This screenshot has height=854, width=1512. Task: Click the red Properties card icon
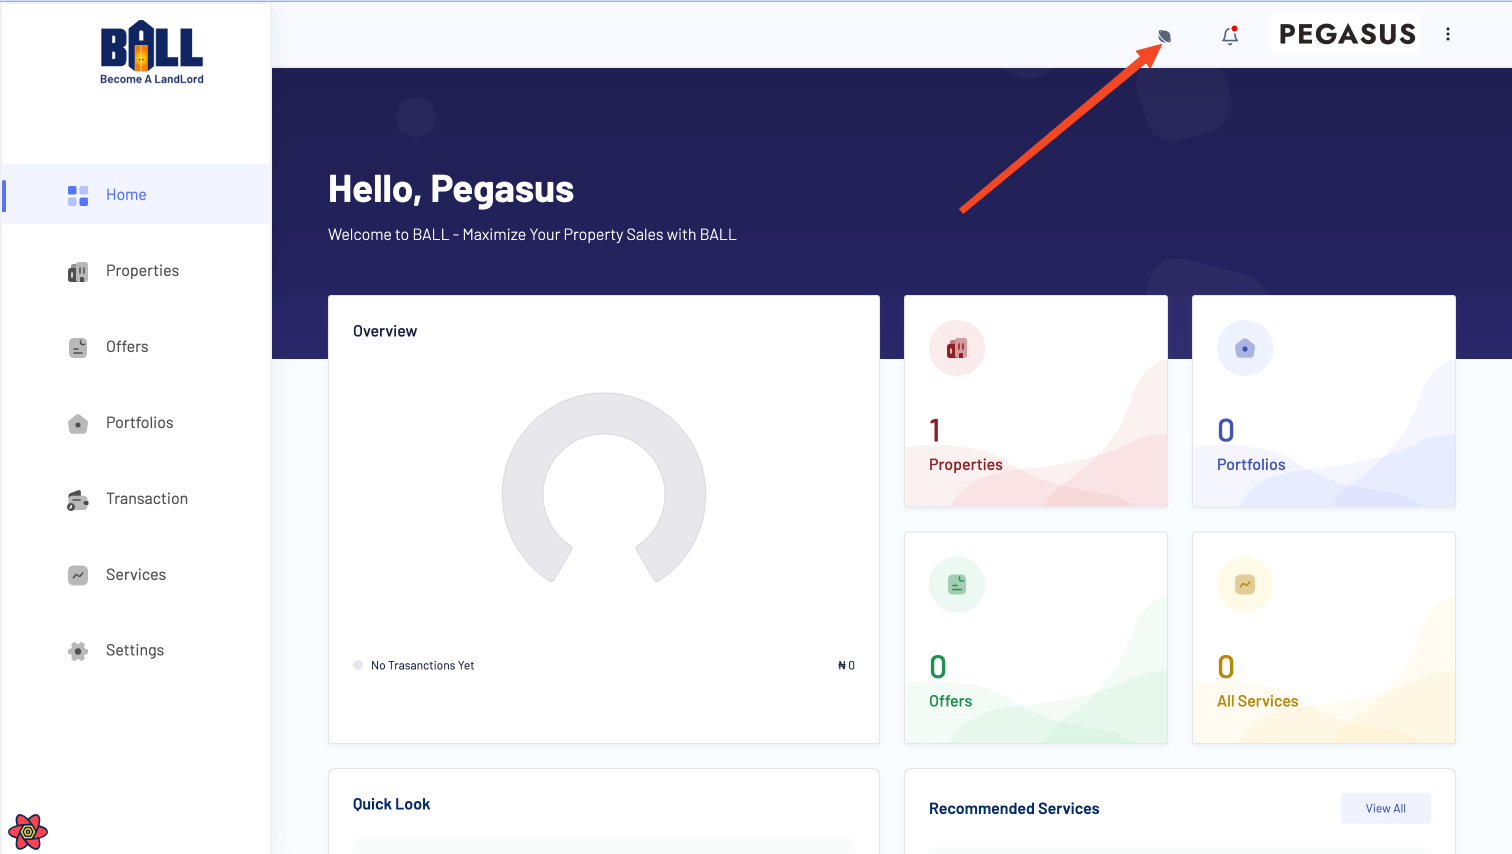[x=957, y=348]
